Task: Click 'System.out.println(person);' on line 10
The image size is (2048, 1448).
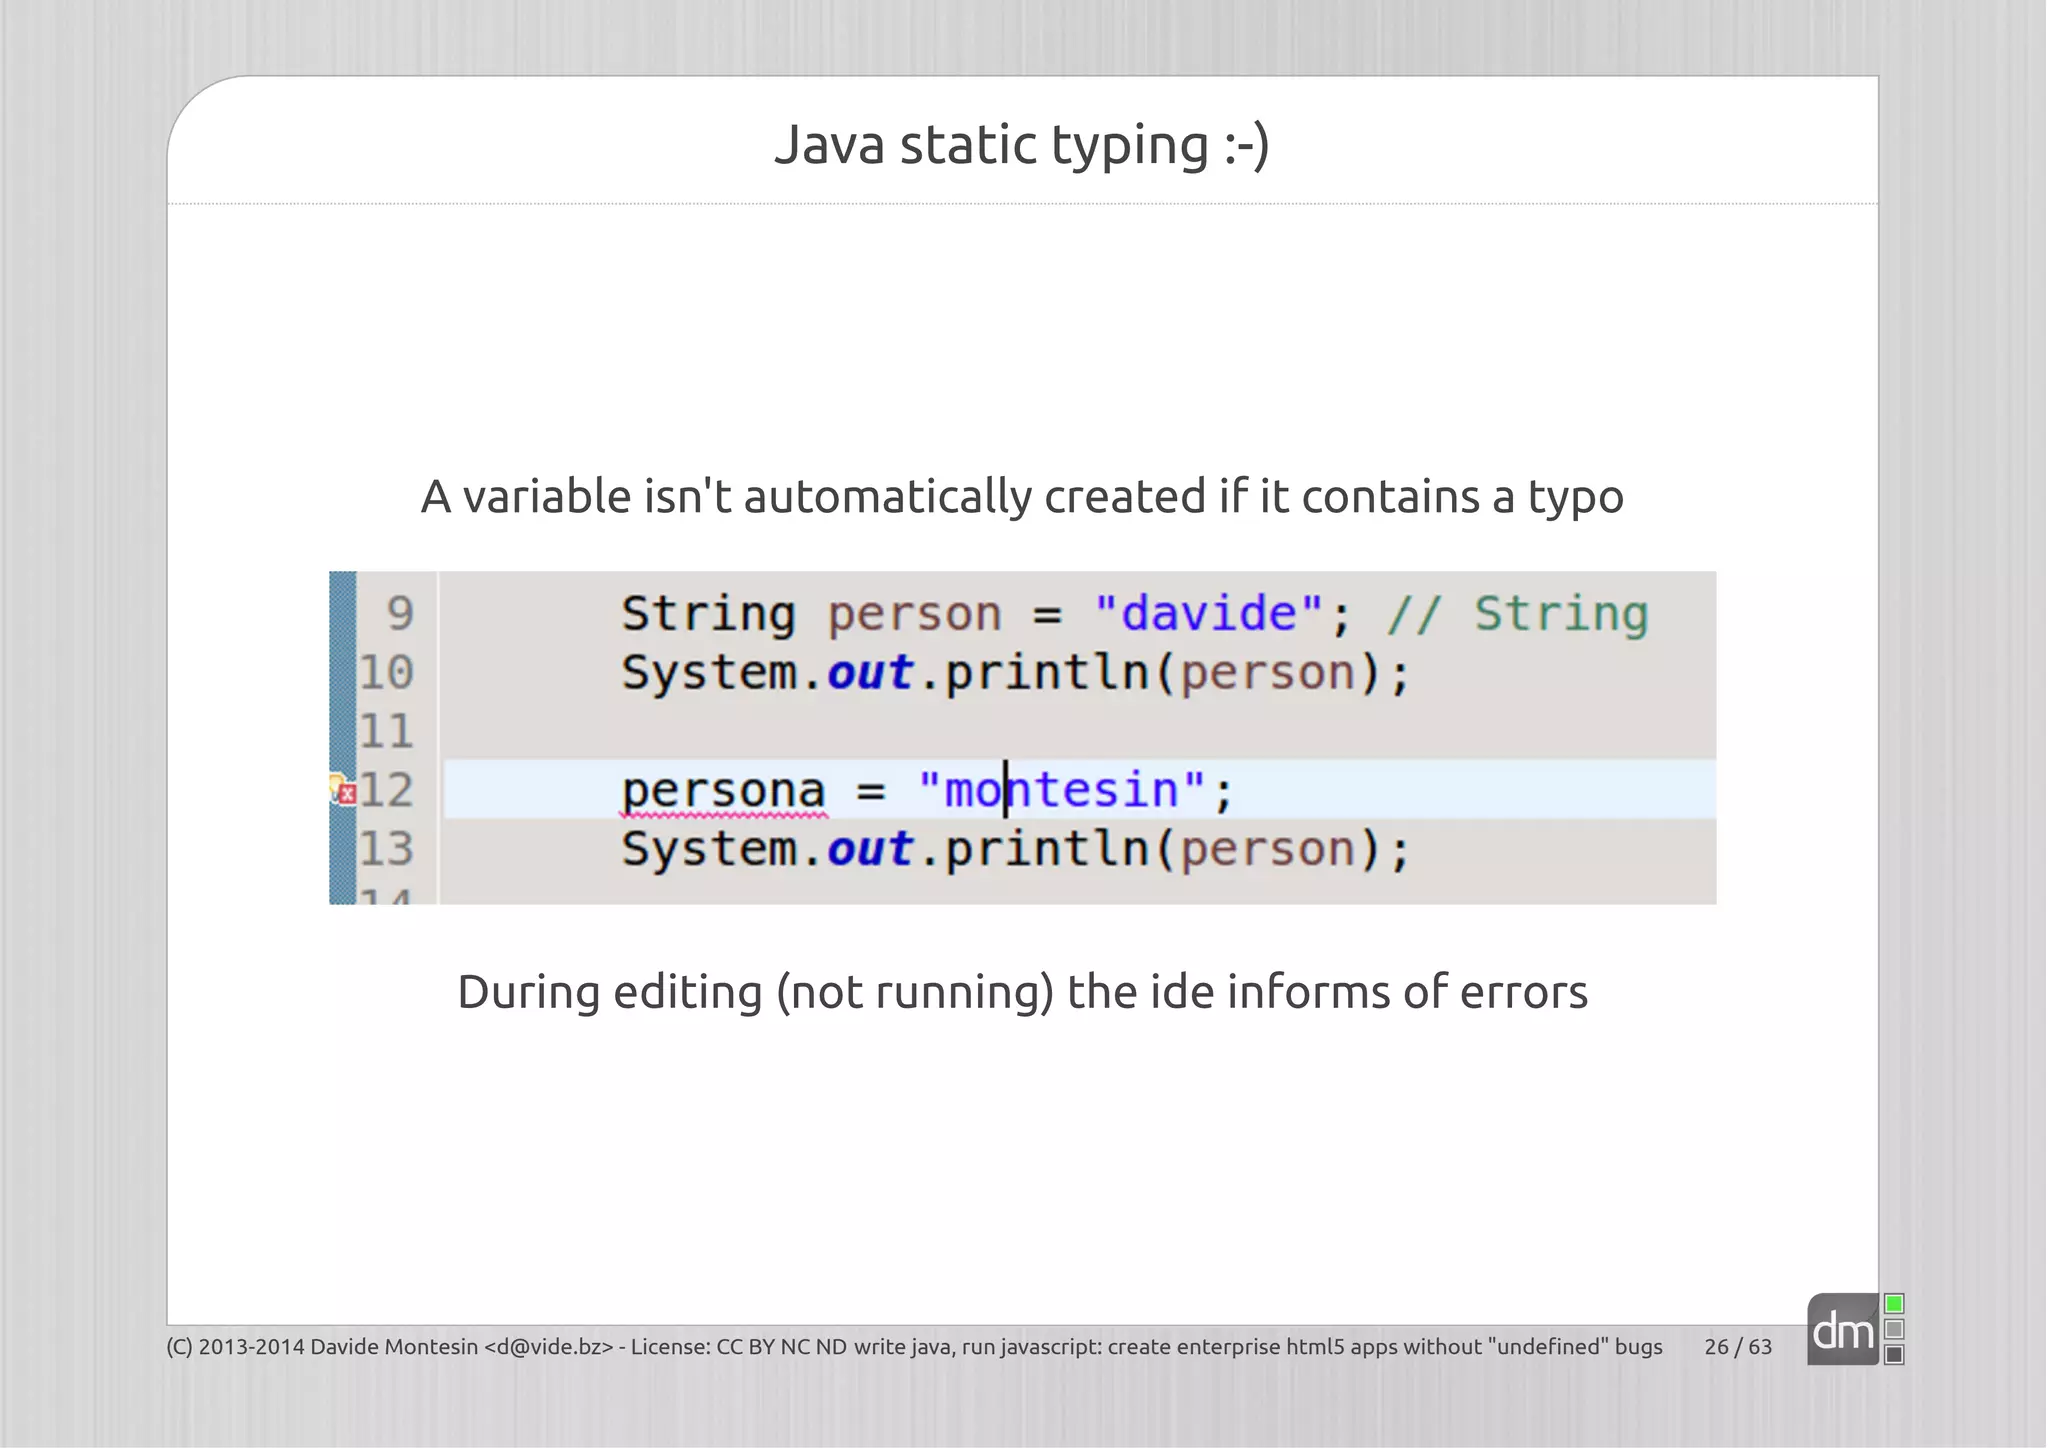Action: 1015,673
